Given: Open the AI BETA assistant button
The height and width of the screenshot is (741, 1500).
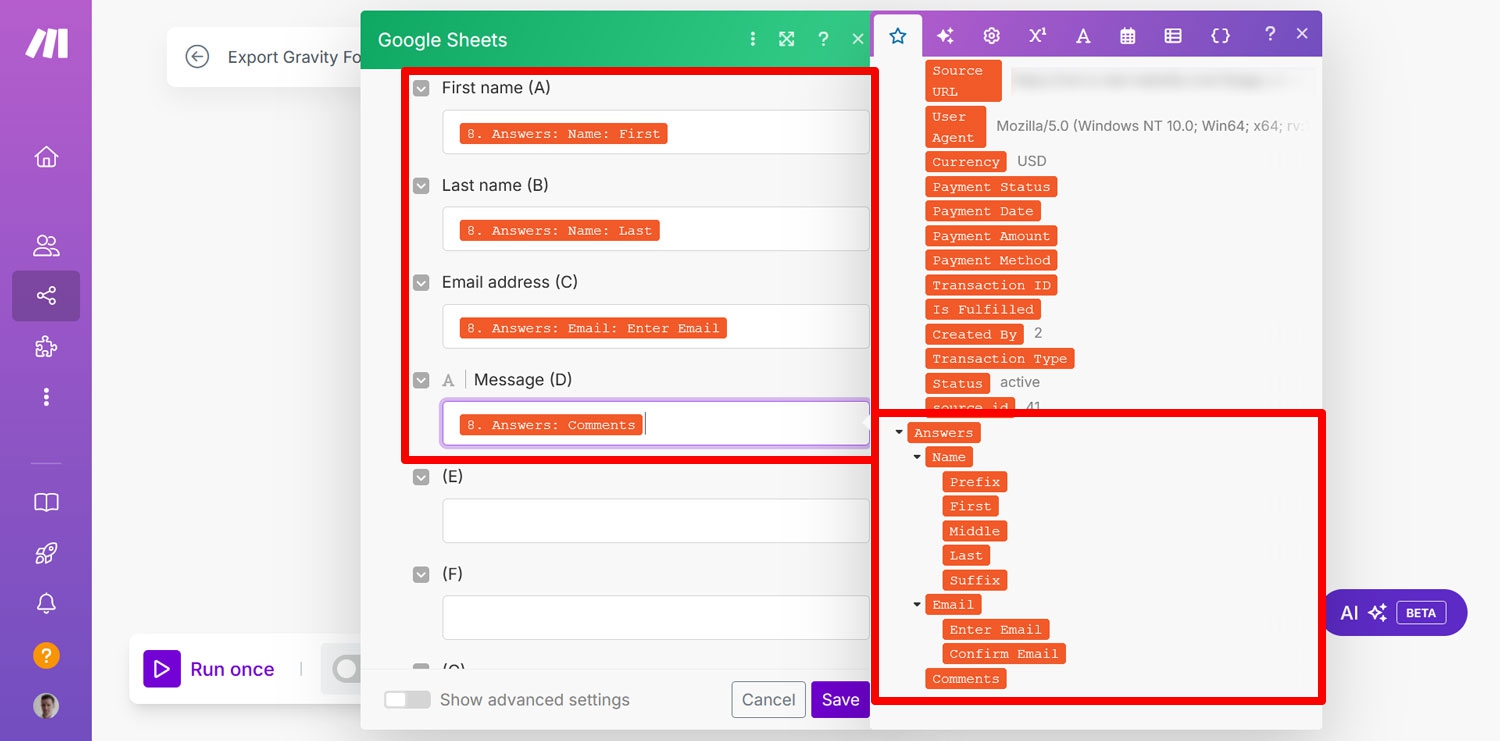Looking at the screenshot, I should tap(1395, 613).
